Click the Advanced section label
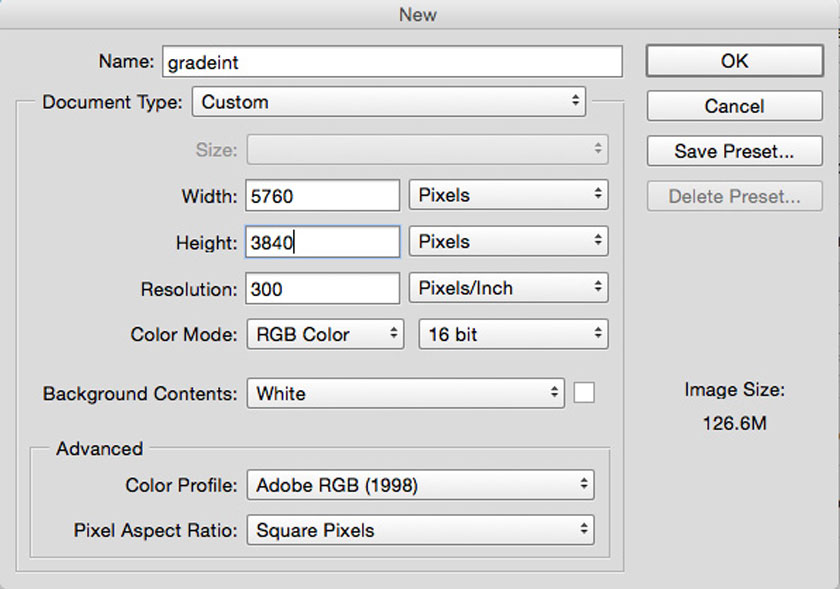840x589 pixels. (x=99, y=449)
